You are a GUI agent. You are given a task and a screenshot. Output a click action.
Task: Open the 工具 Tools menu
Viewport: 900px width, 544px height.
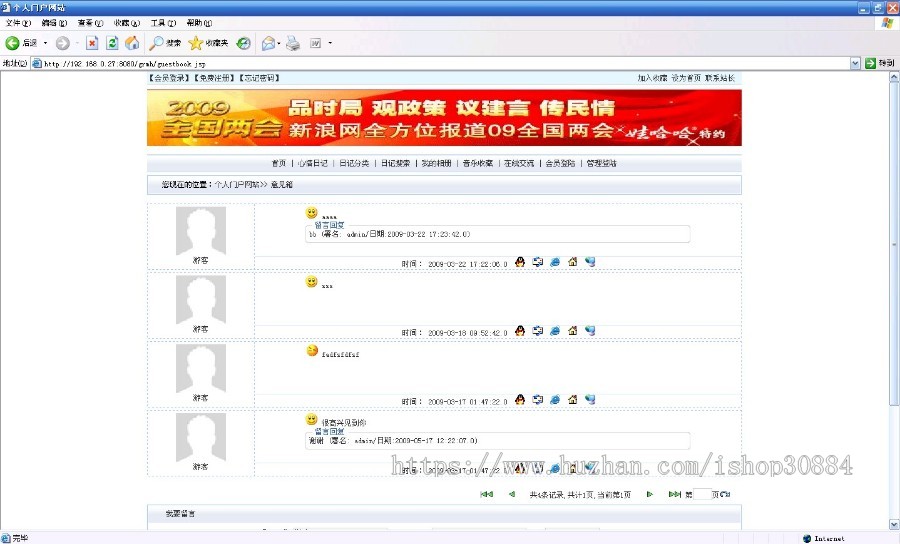pos(163,23)
